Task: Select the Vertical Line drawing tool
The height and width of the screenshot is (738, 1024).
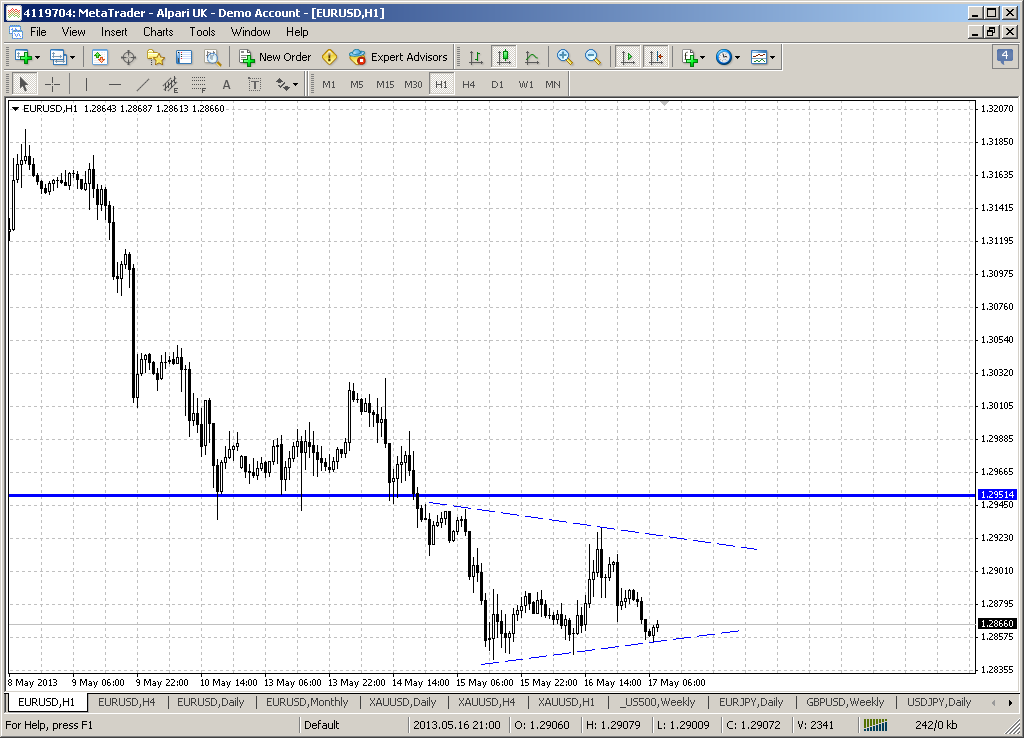Action: click(86, 84)
